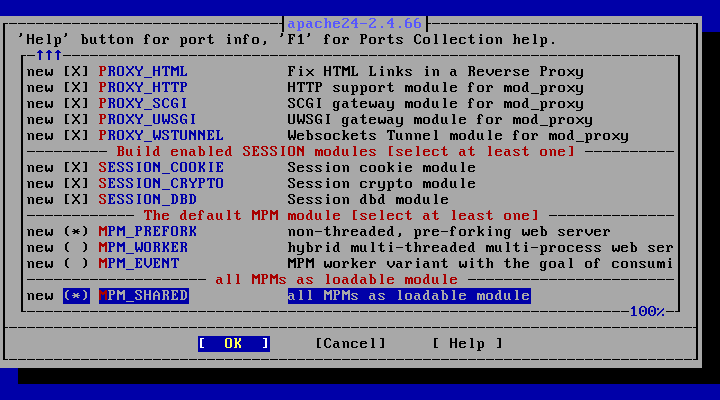The width and height of the screenshot is (720, 400).
Task: Click 'hybrid multi-threaded multi-process' description
Action: [480, 248]
